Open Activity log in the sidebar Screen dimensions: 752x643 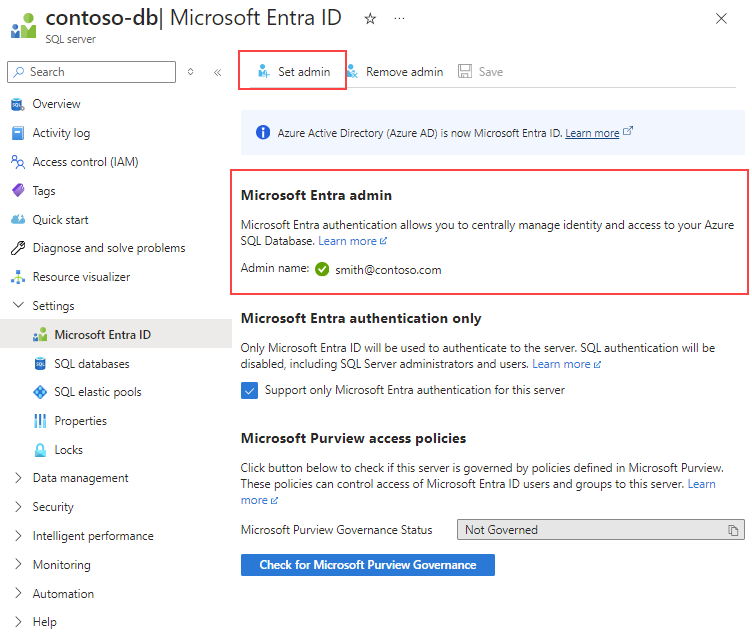tap(61, 133)
